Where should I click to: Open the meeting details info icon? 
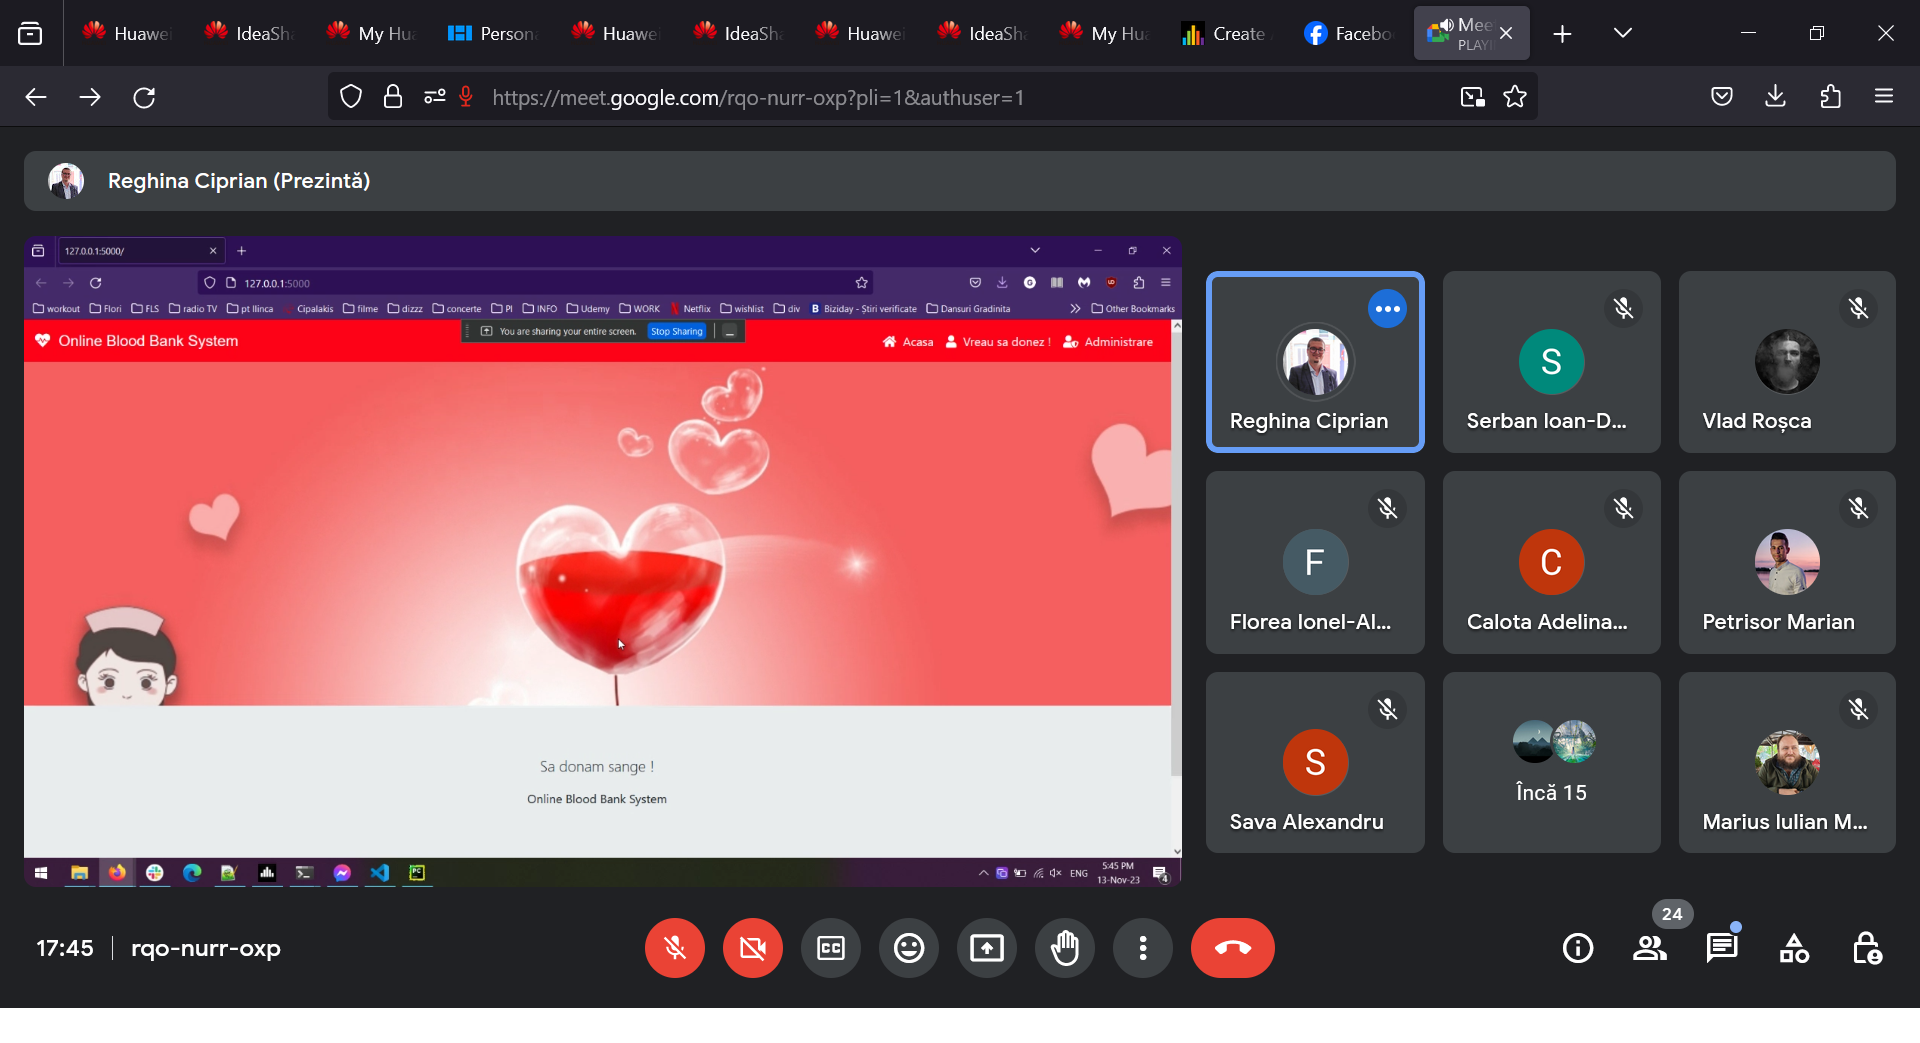(1578, 947)
